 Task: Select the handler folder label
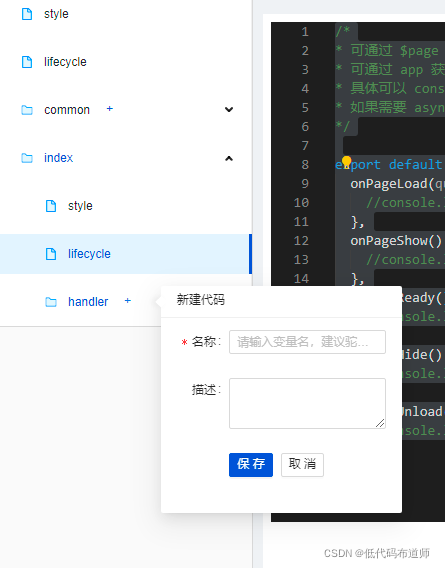pyautogui.click(x=88, y=302)
